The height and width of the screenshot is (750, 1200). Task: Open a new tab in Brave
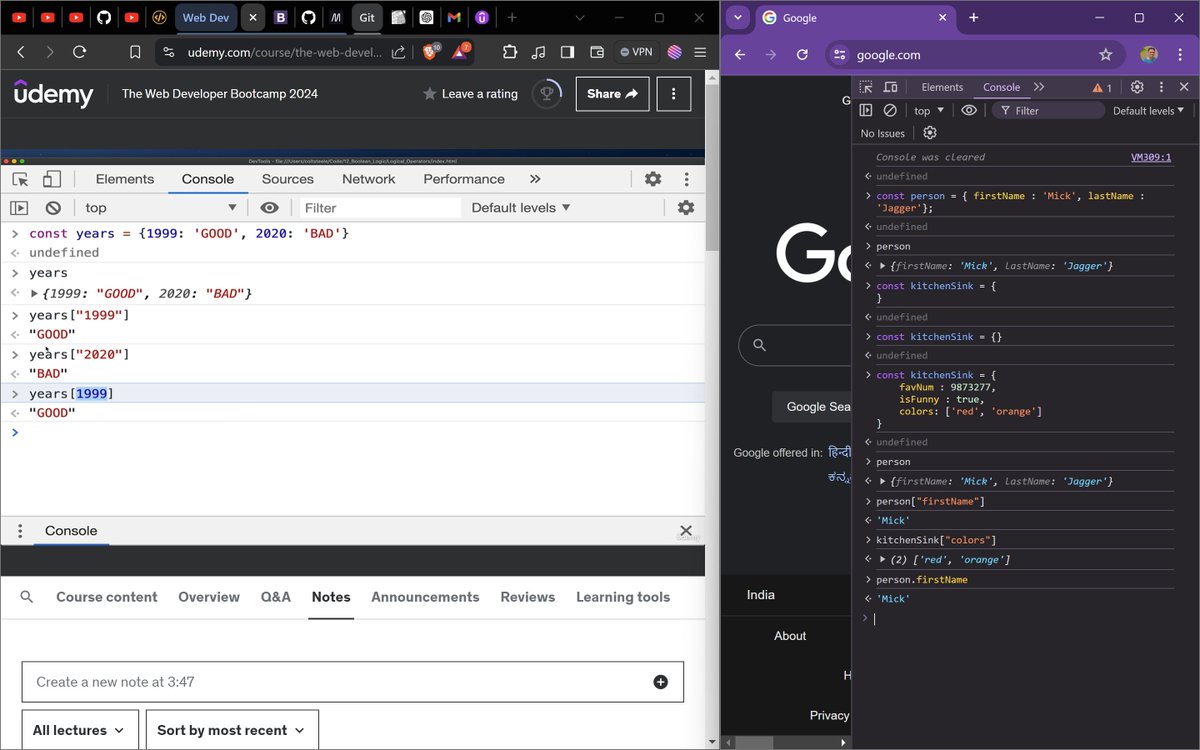[x=512, y=18]
